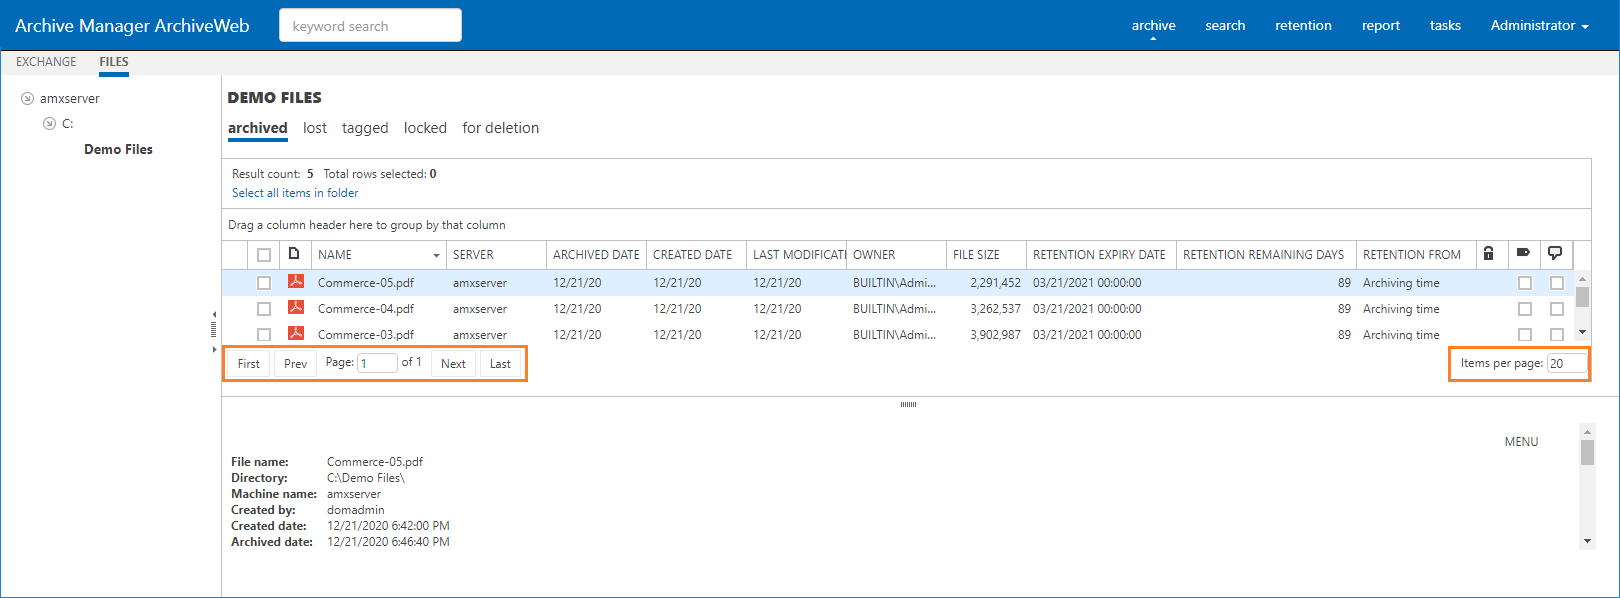The height and width of the screenshot is (598, 1620).
Task: Check the row checkbox for Commerce-04.pdf
Action: click(264, 309)
